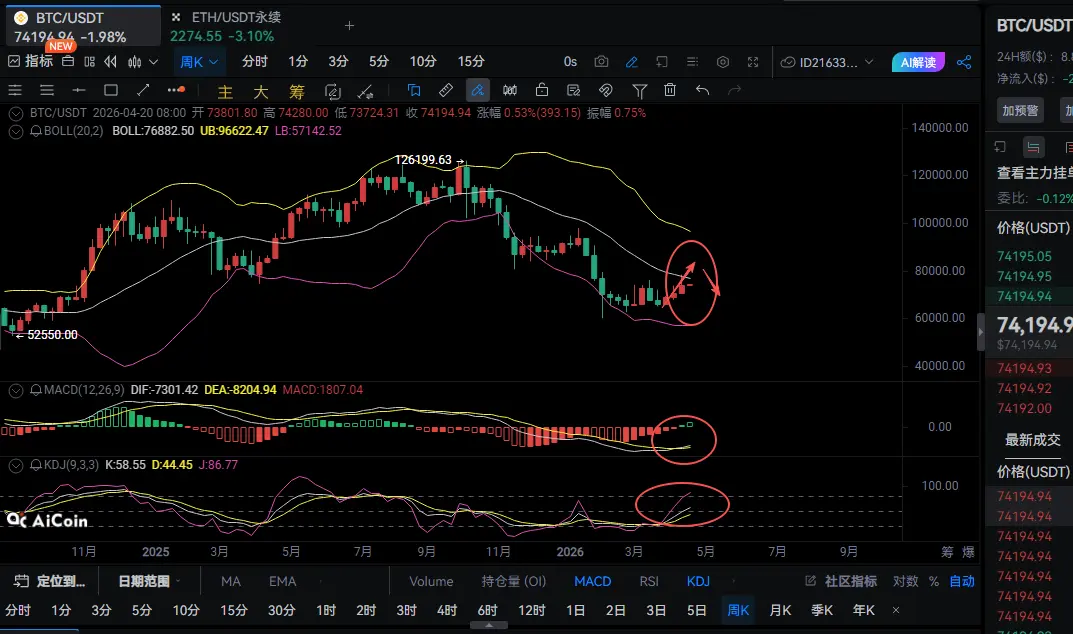Open the 周K period dropdown
This screenshot has height=634, width=1073.
198,62
